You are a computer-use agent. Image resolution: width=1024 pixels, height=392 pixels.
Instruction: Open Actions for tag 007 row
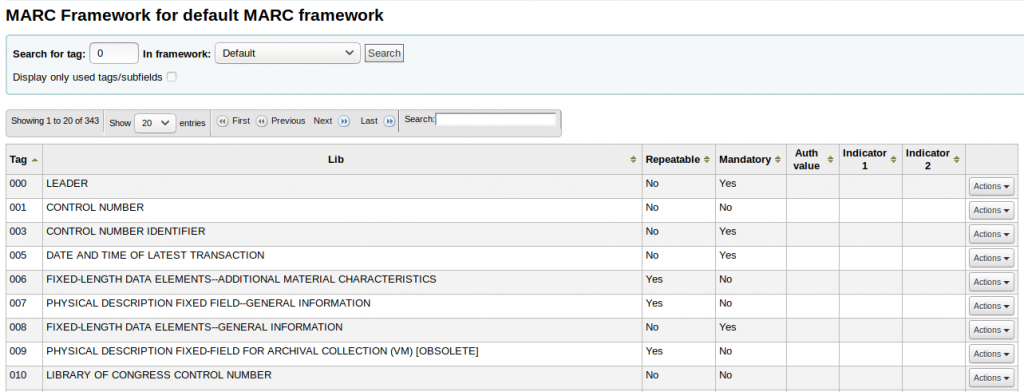991,306
